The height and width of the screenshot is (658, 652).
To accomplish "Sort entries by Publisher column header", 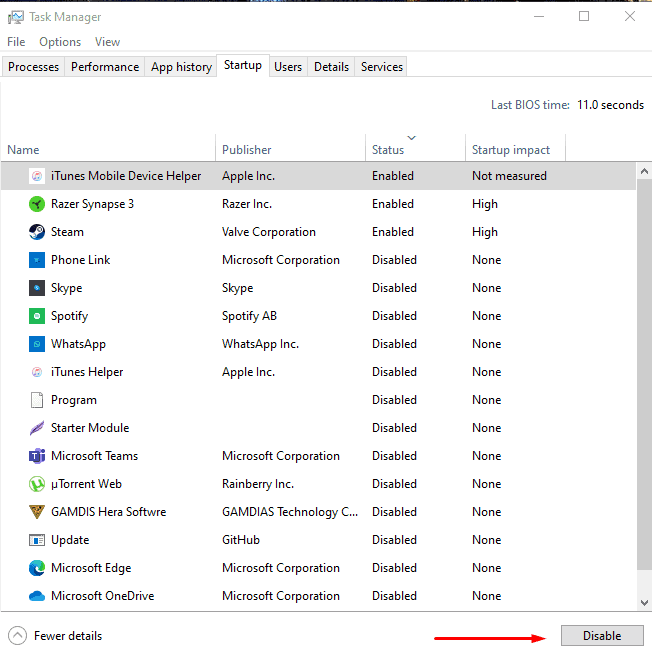I will pos(247,150).
